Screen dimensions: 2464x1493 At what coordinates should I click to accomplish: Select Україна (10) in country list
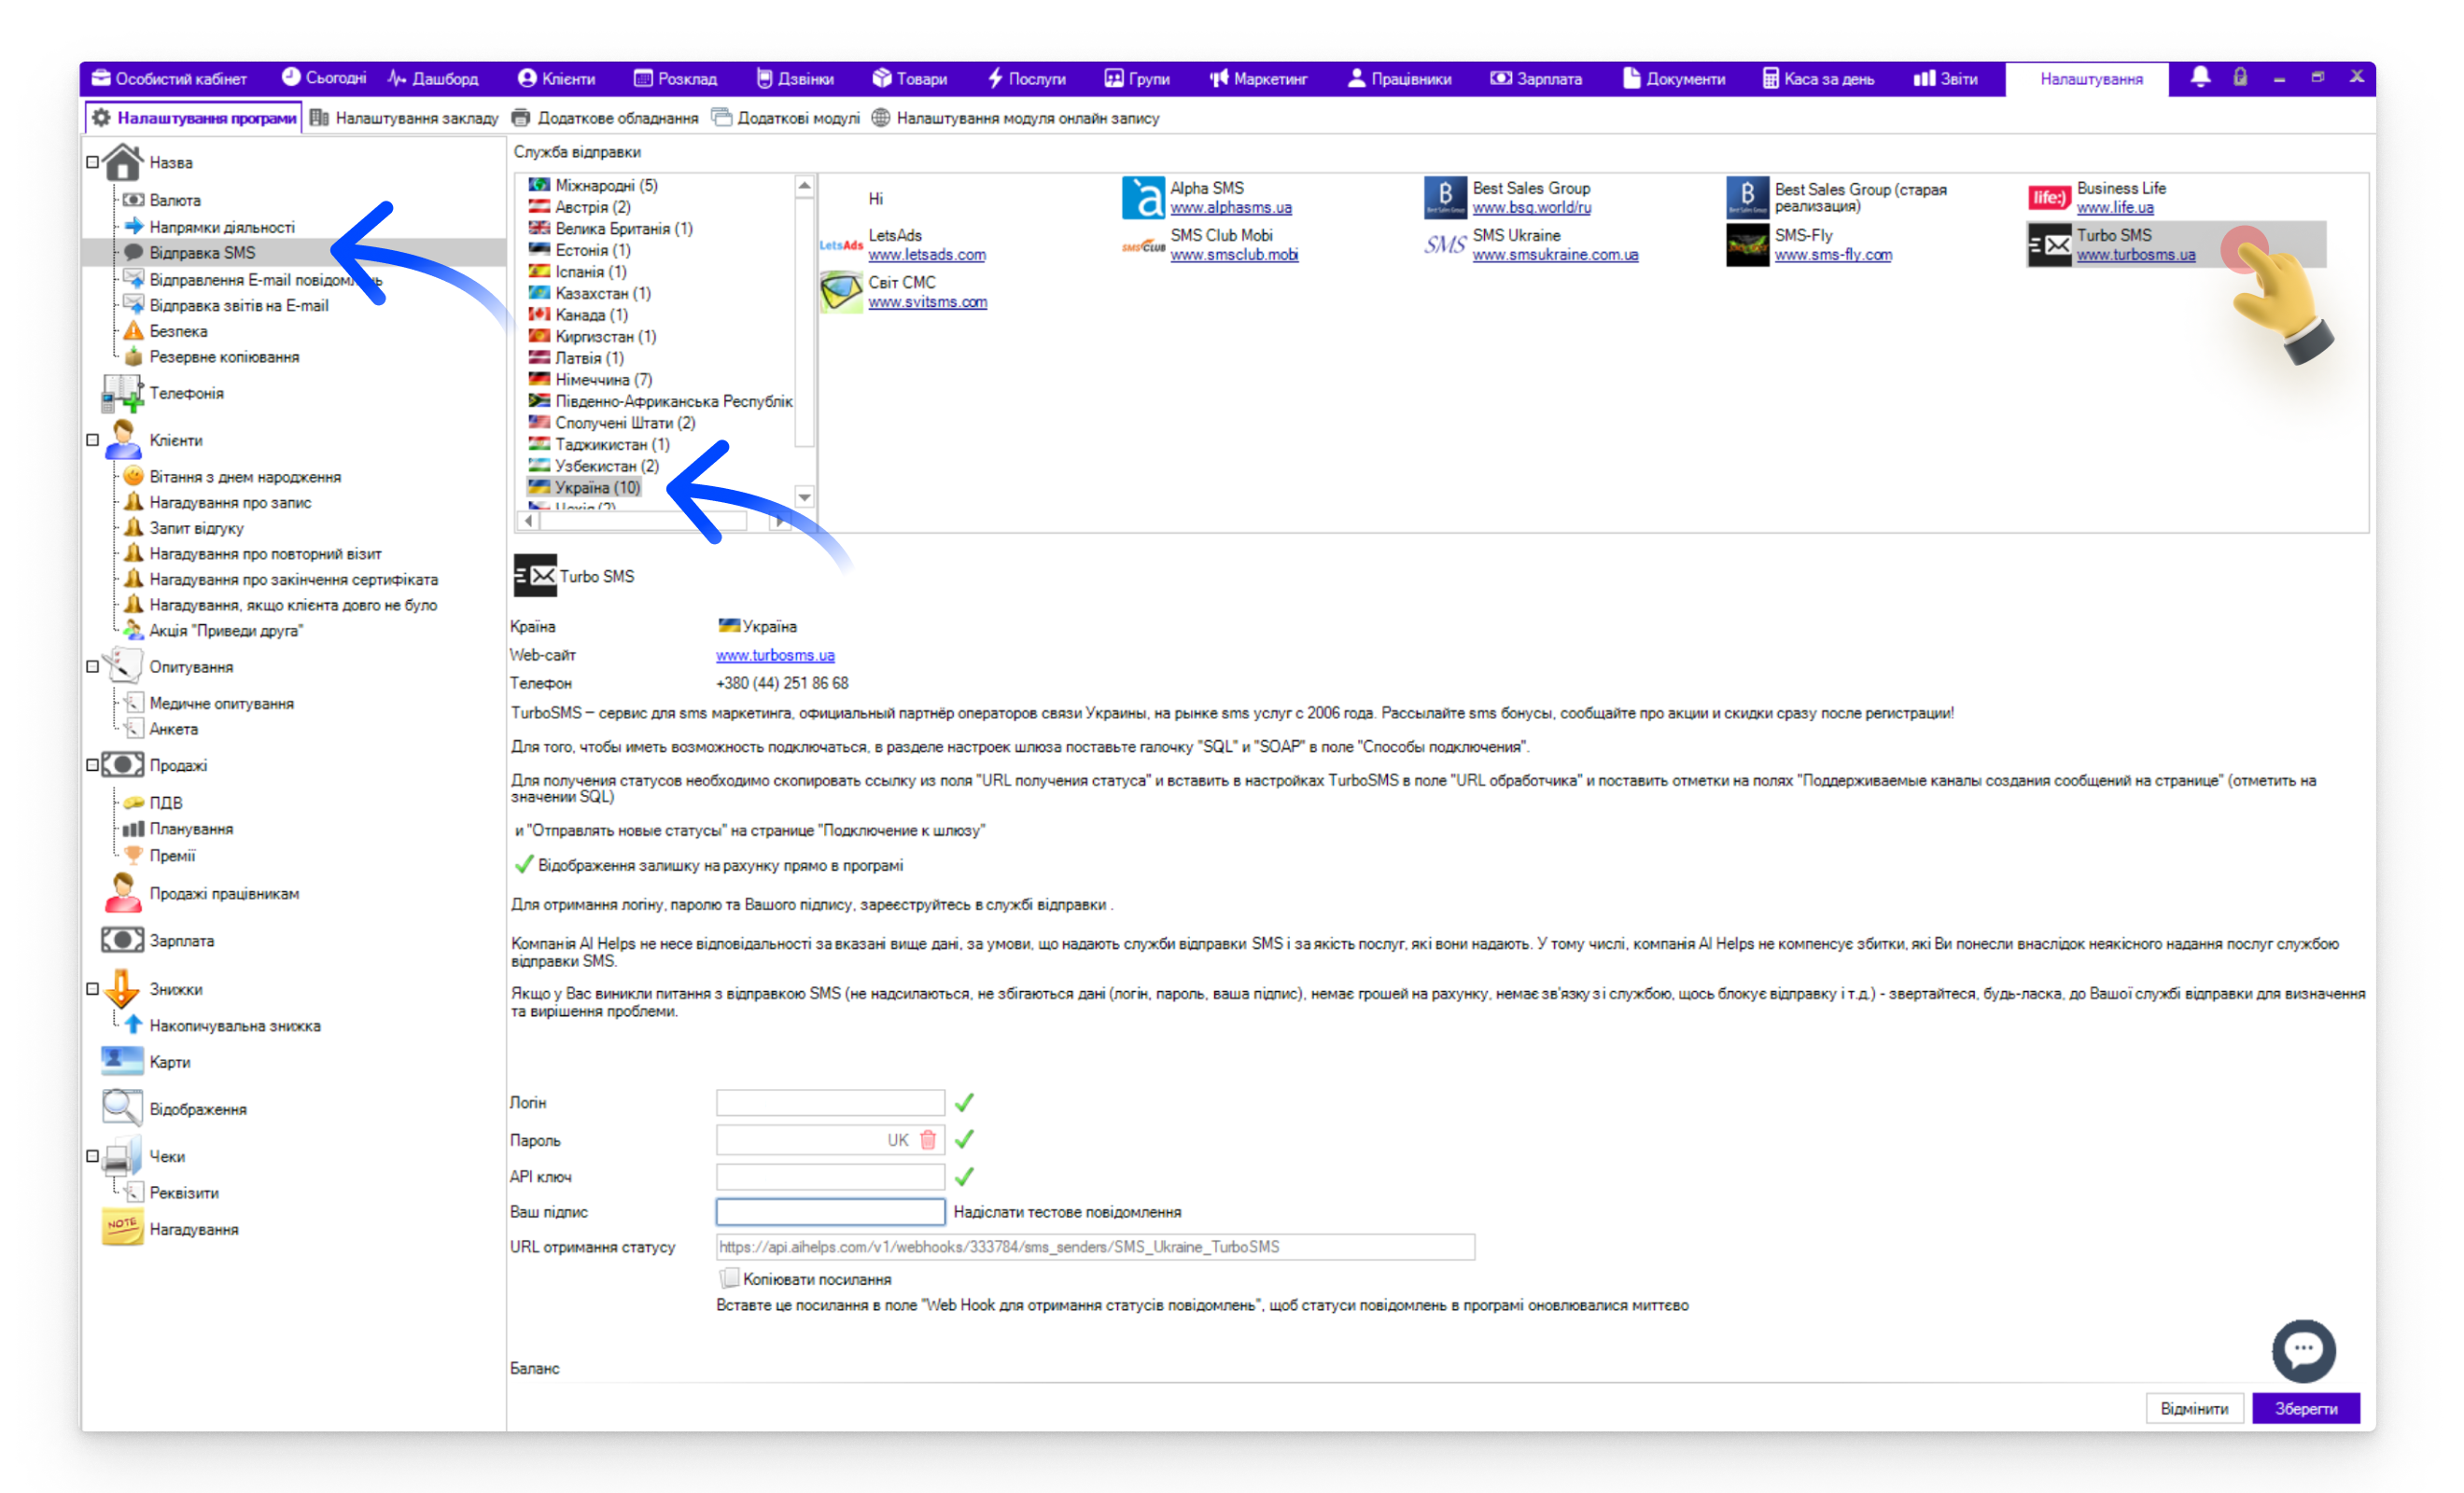(585, 487)
